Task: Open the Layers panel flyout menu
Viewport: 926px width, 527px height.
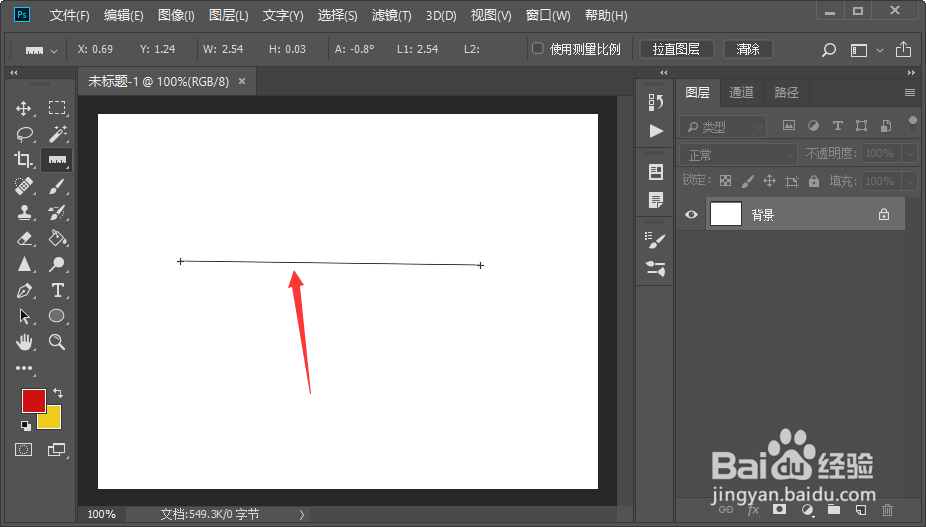Action: pyautogui.click(x=909, y=92)
